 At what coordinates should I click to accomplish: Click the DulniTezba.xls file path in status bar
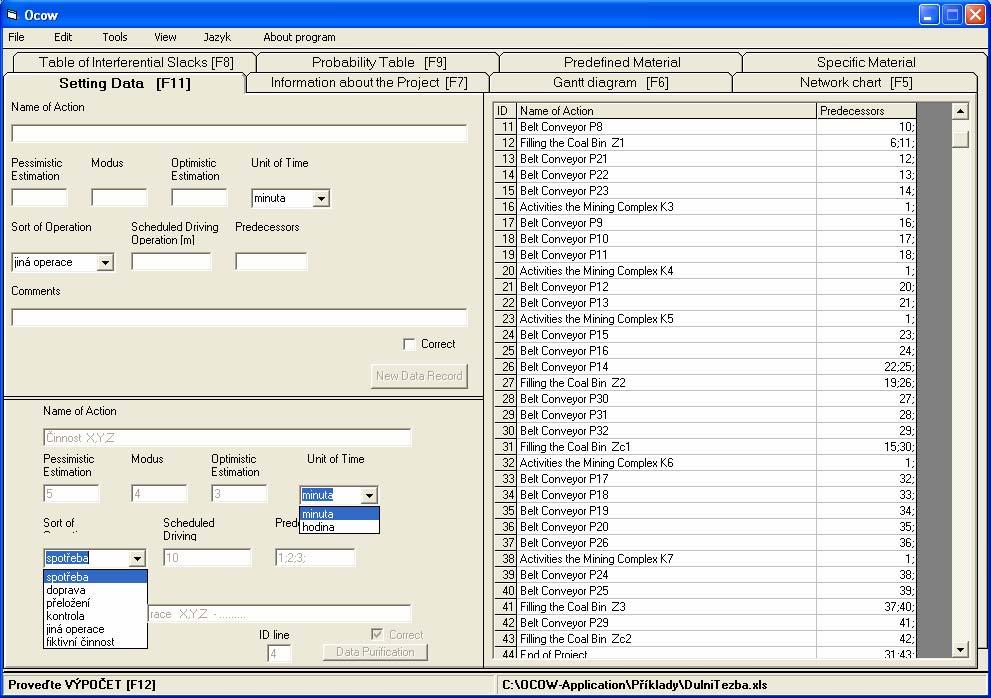[x=635, y=684]
